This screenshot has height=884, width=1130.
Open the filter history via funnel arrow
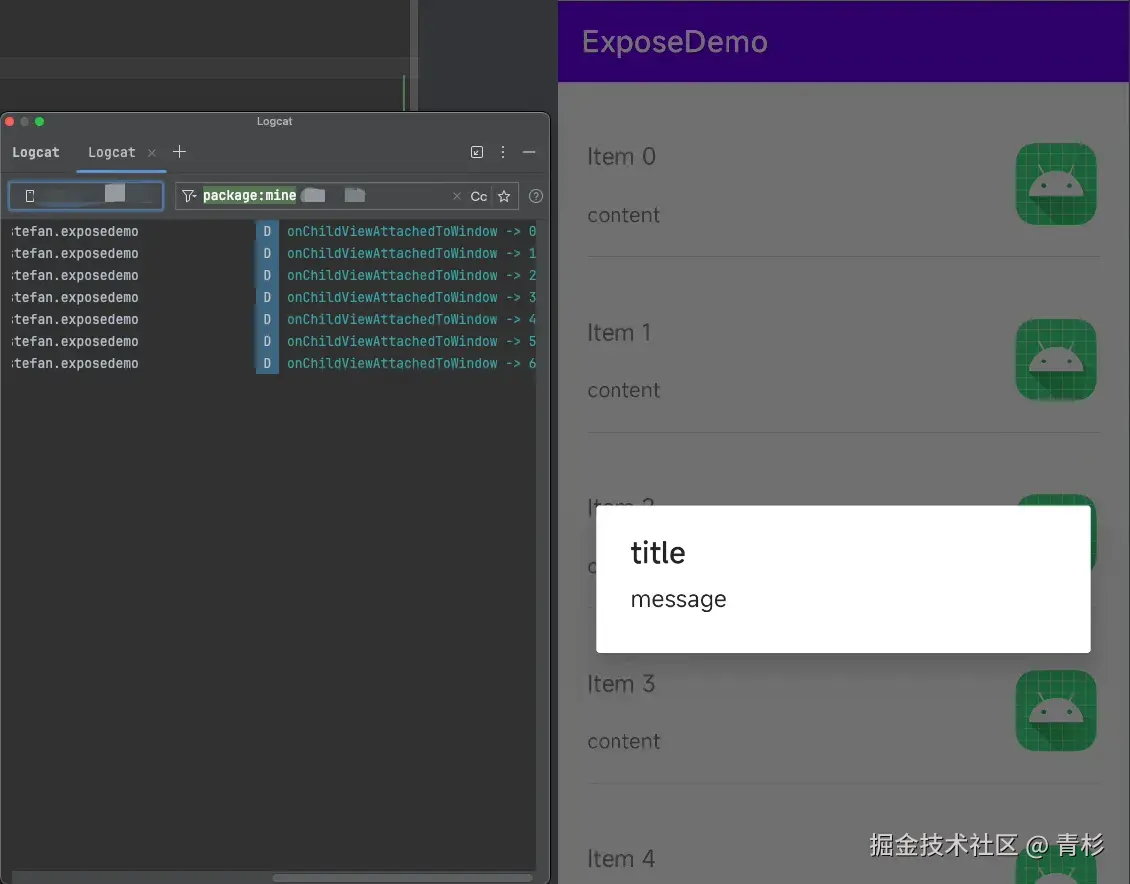click(x=196, y=196)
